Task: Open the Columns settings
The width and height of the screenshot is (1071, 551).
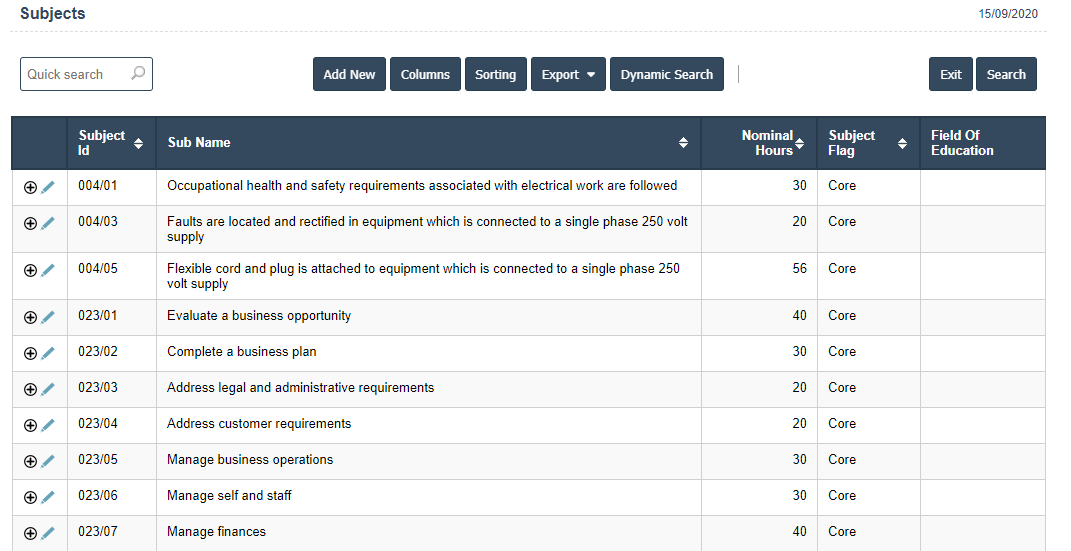Action: pyautogui.click(x=425, y=75)
